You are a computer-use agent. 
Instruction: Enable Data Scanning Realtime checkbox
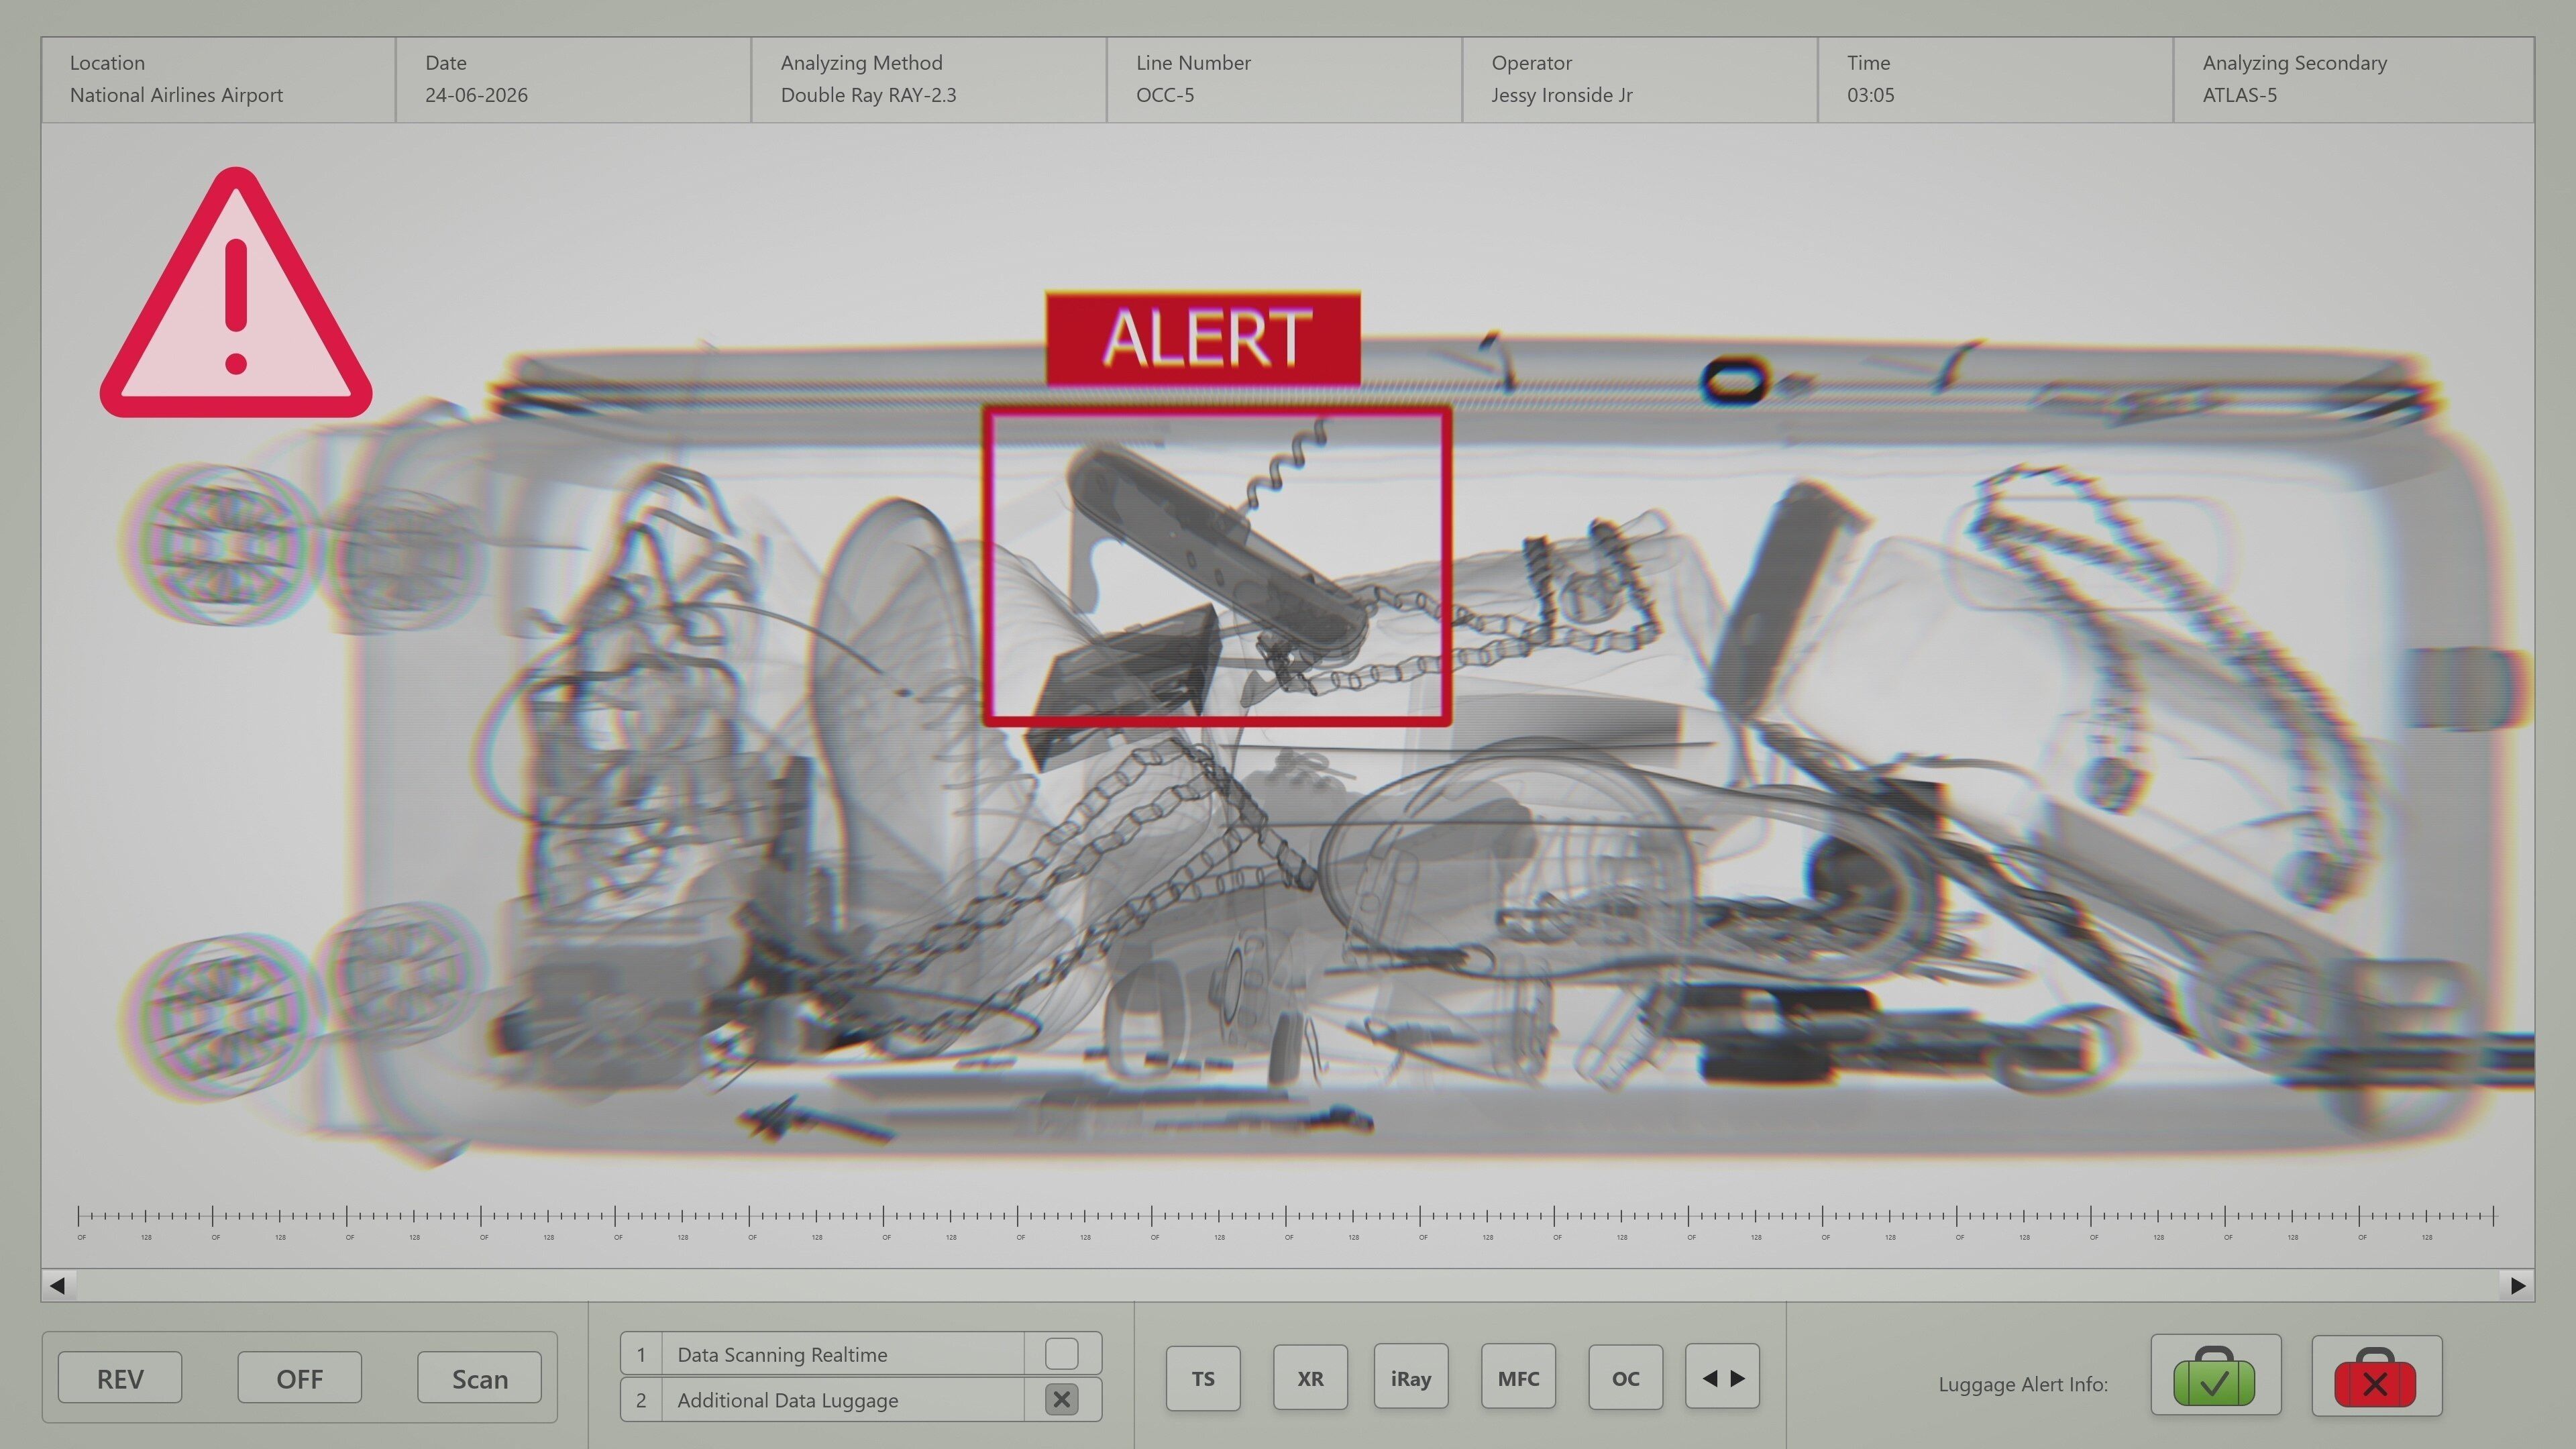tap(1061, 1353)
